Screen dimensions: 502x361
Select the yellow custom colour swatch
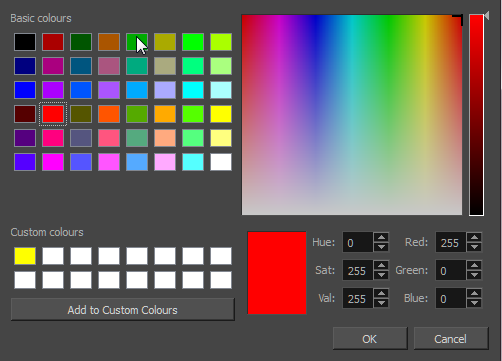[25, 256]
